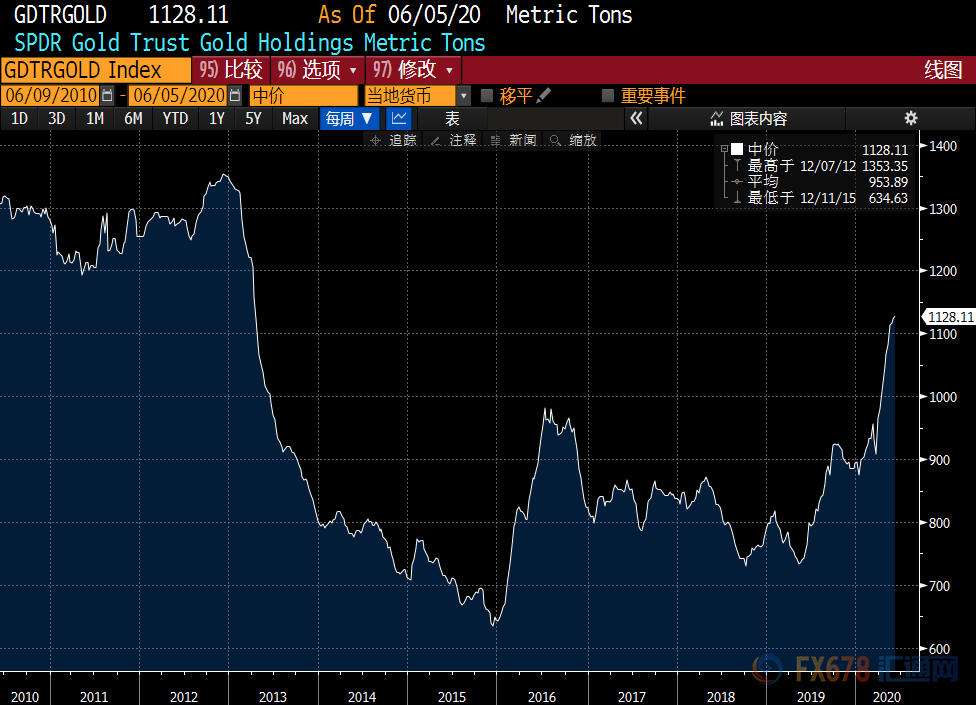976x705 pixels.
Task: Select the 3D range tab
Action: [x=57, y=118]
